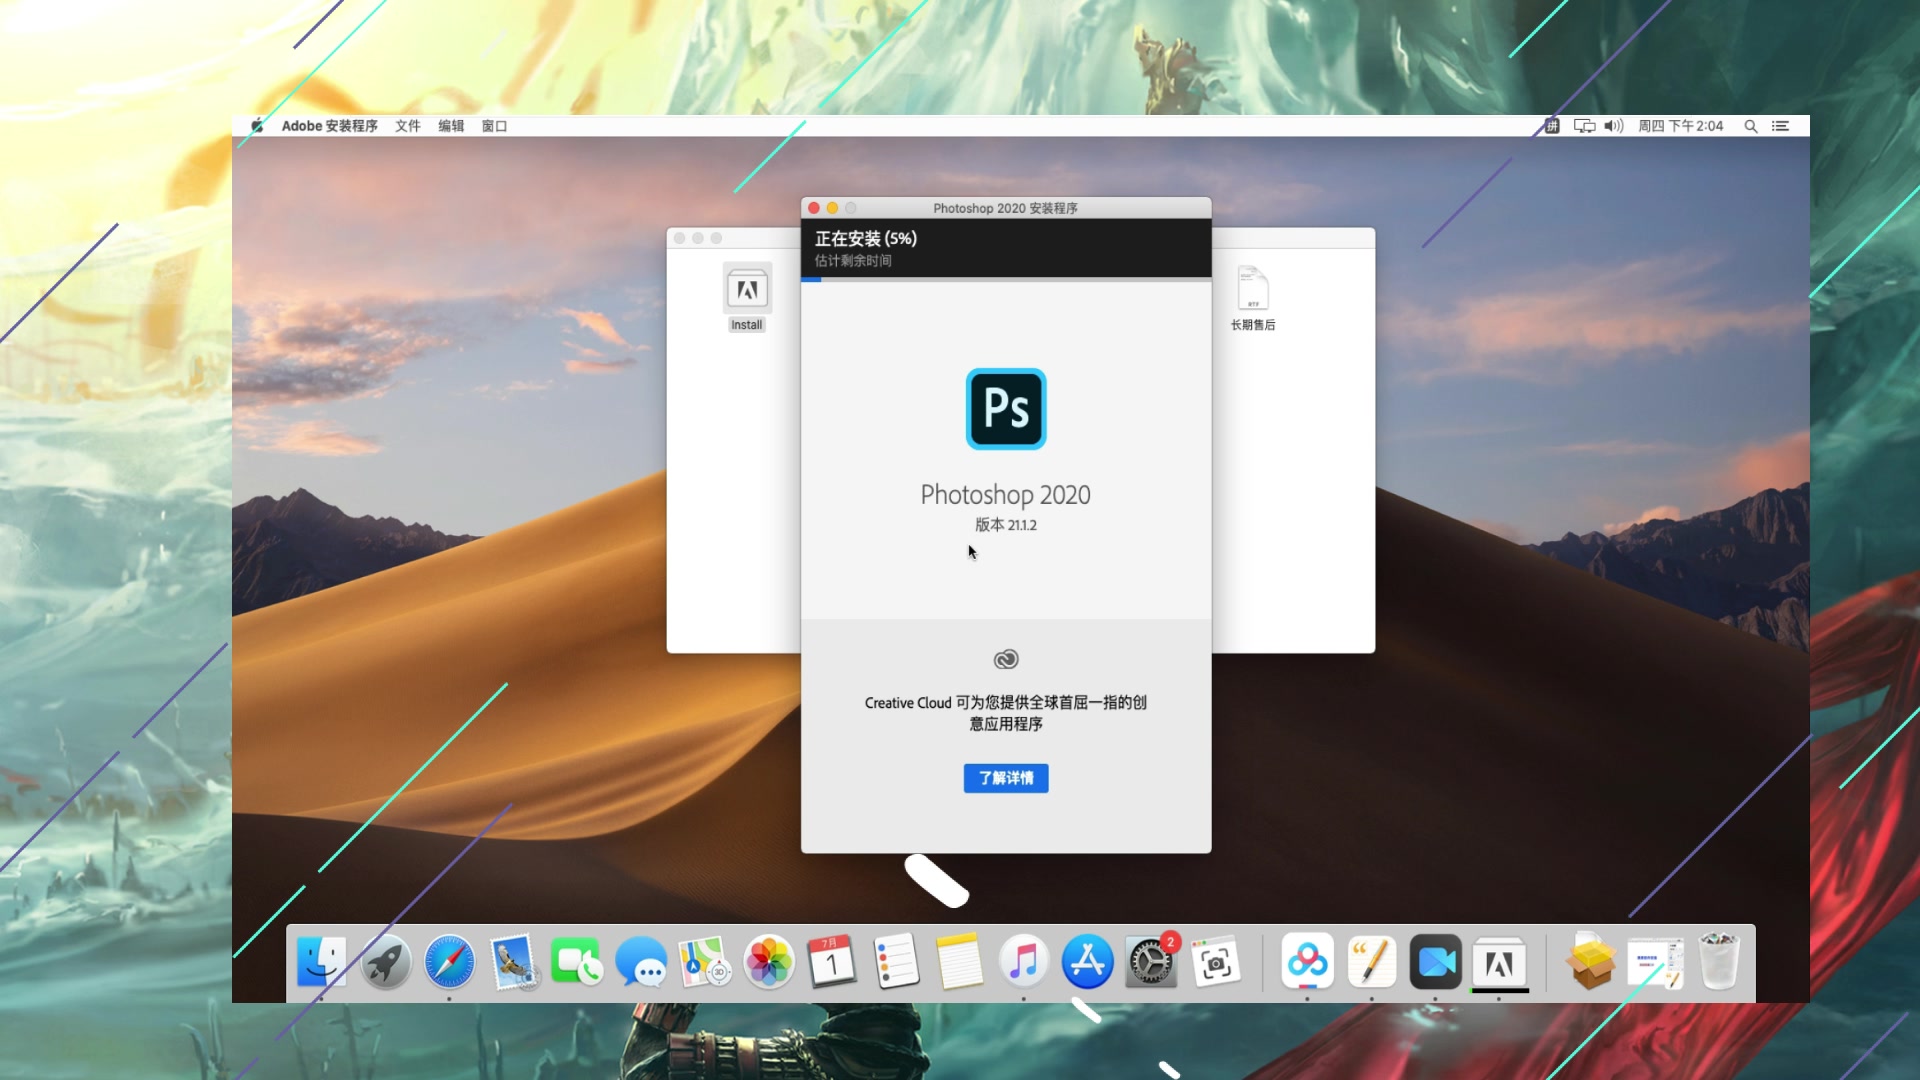Click the Creative Cloud logo icon
1920x1080 pixels.
[x=1006, y=659]
